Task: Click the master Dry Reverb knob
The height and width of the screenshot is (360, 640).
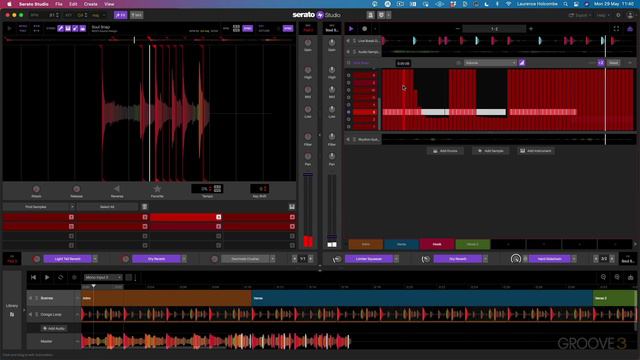Action: click(x=426, y=259)
